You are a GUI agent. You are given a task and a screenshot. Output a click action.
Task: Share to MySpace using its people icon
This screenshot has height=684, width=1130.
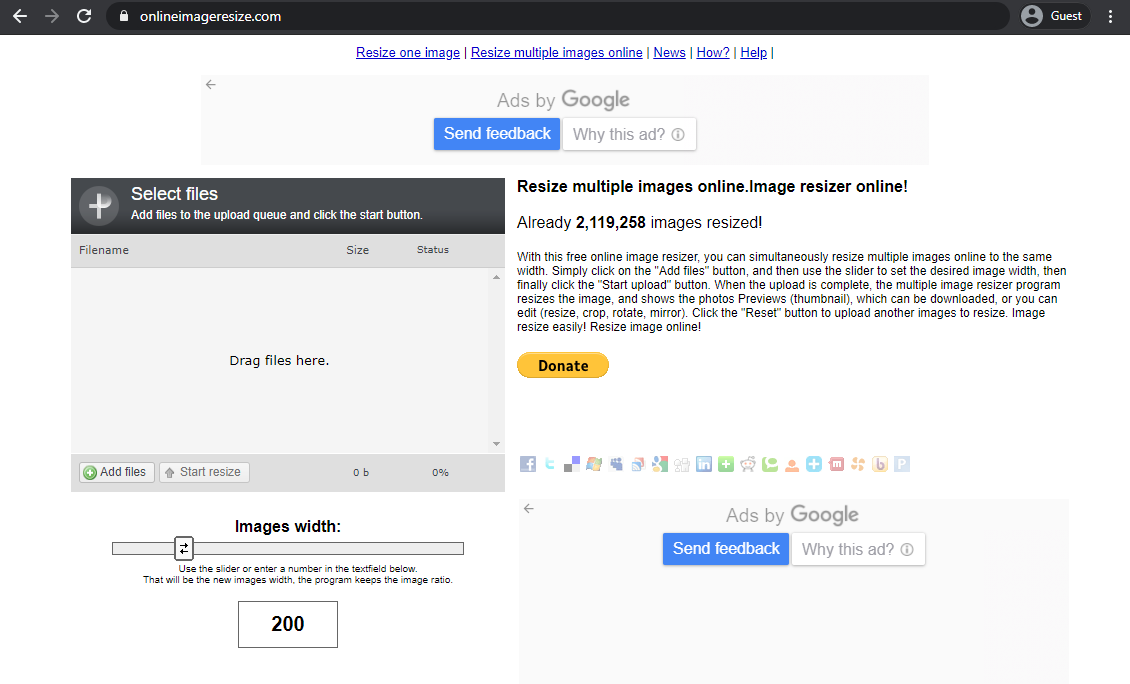[616, 464]
